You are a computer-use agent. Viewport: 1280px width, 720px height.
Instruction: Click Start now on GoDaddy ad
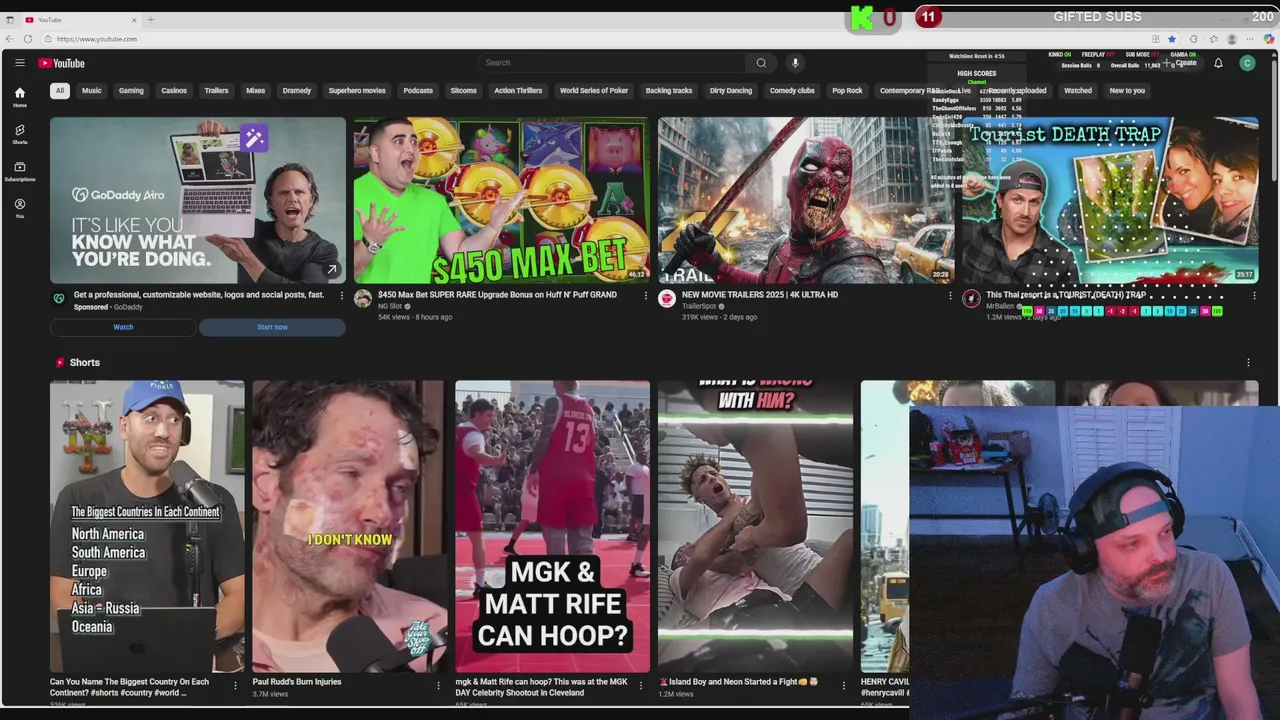[x=272, y=327]
